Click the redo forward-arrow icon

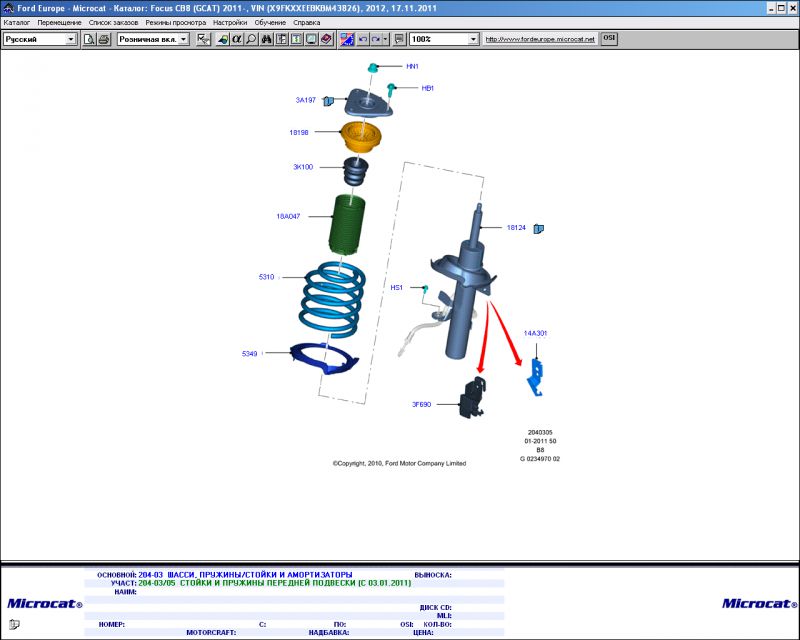[x=376, y=39]
